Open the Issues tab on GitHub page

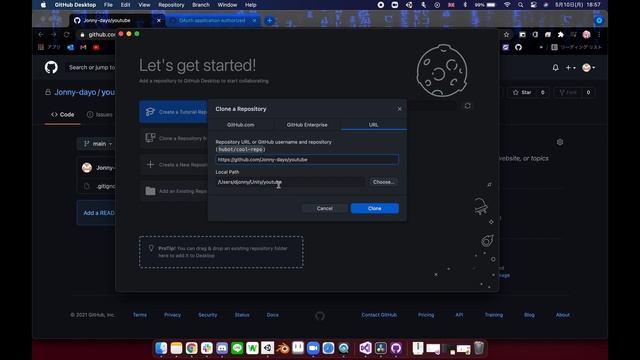[x=100, y=115]
